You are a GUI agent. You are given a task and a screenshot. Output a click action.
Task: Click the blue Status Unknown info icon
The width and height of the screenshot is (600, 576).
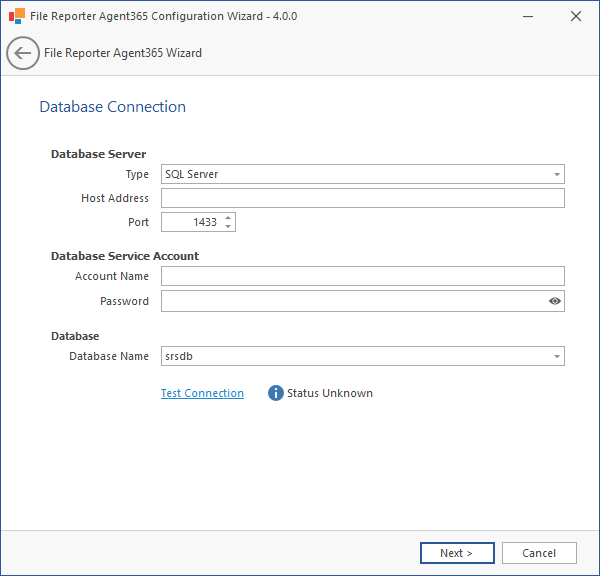pyautogui.click(x=276, y=393)
